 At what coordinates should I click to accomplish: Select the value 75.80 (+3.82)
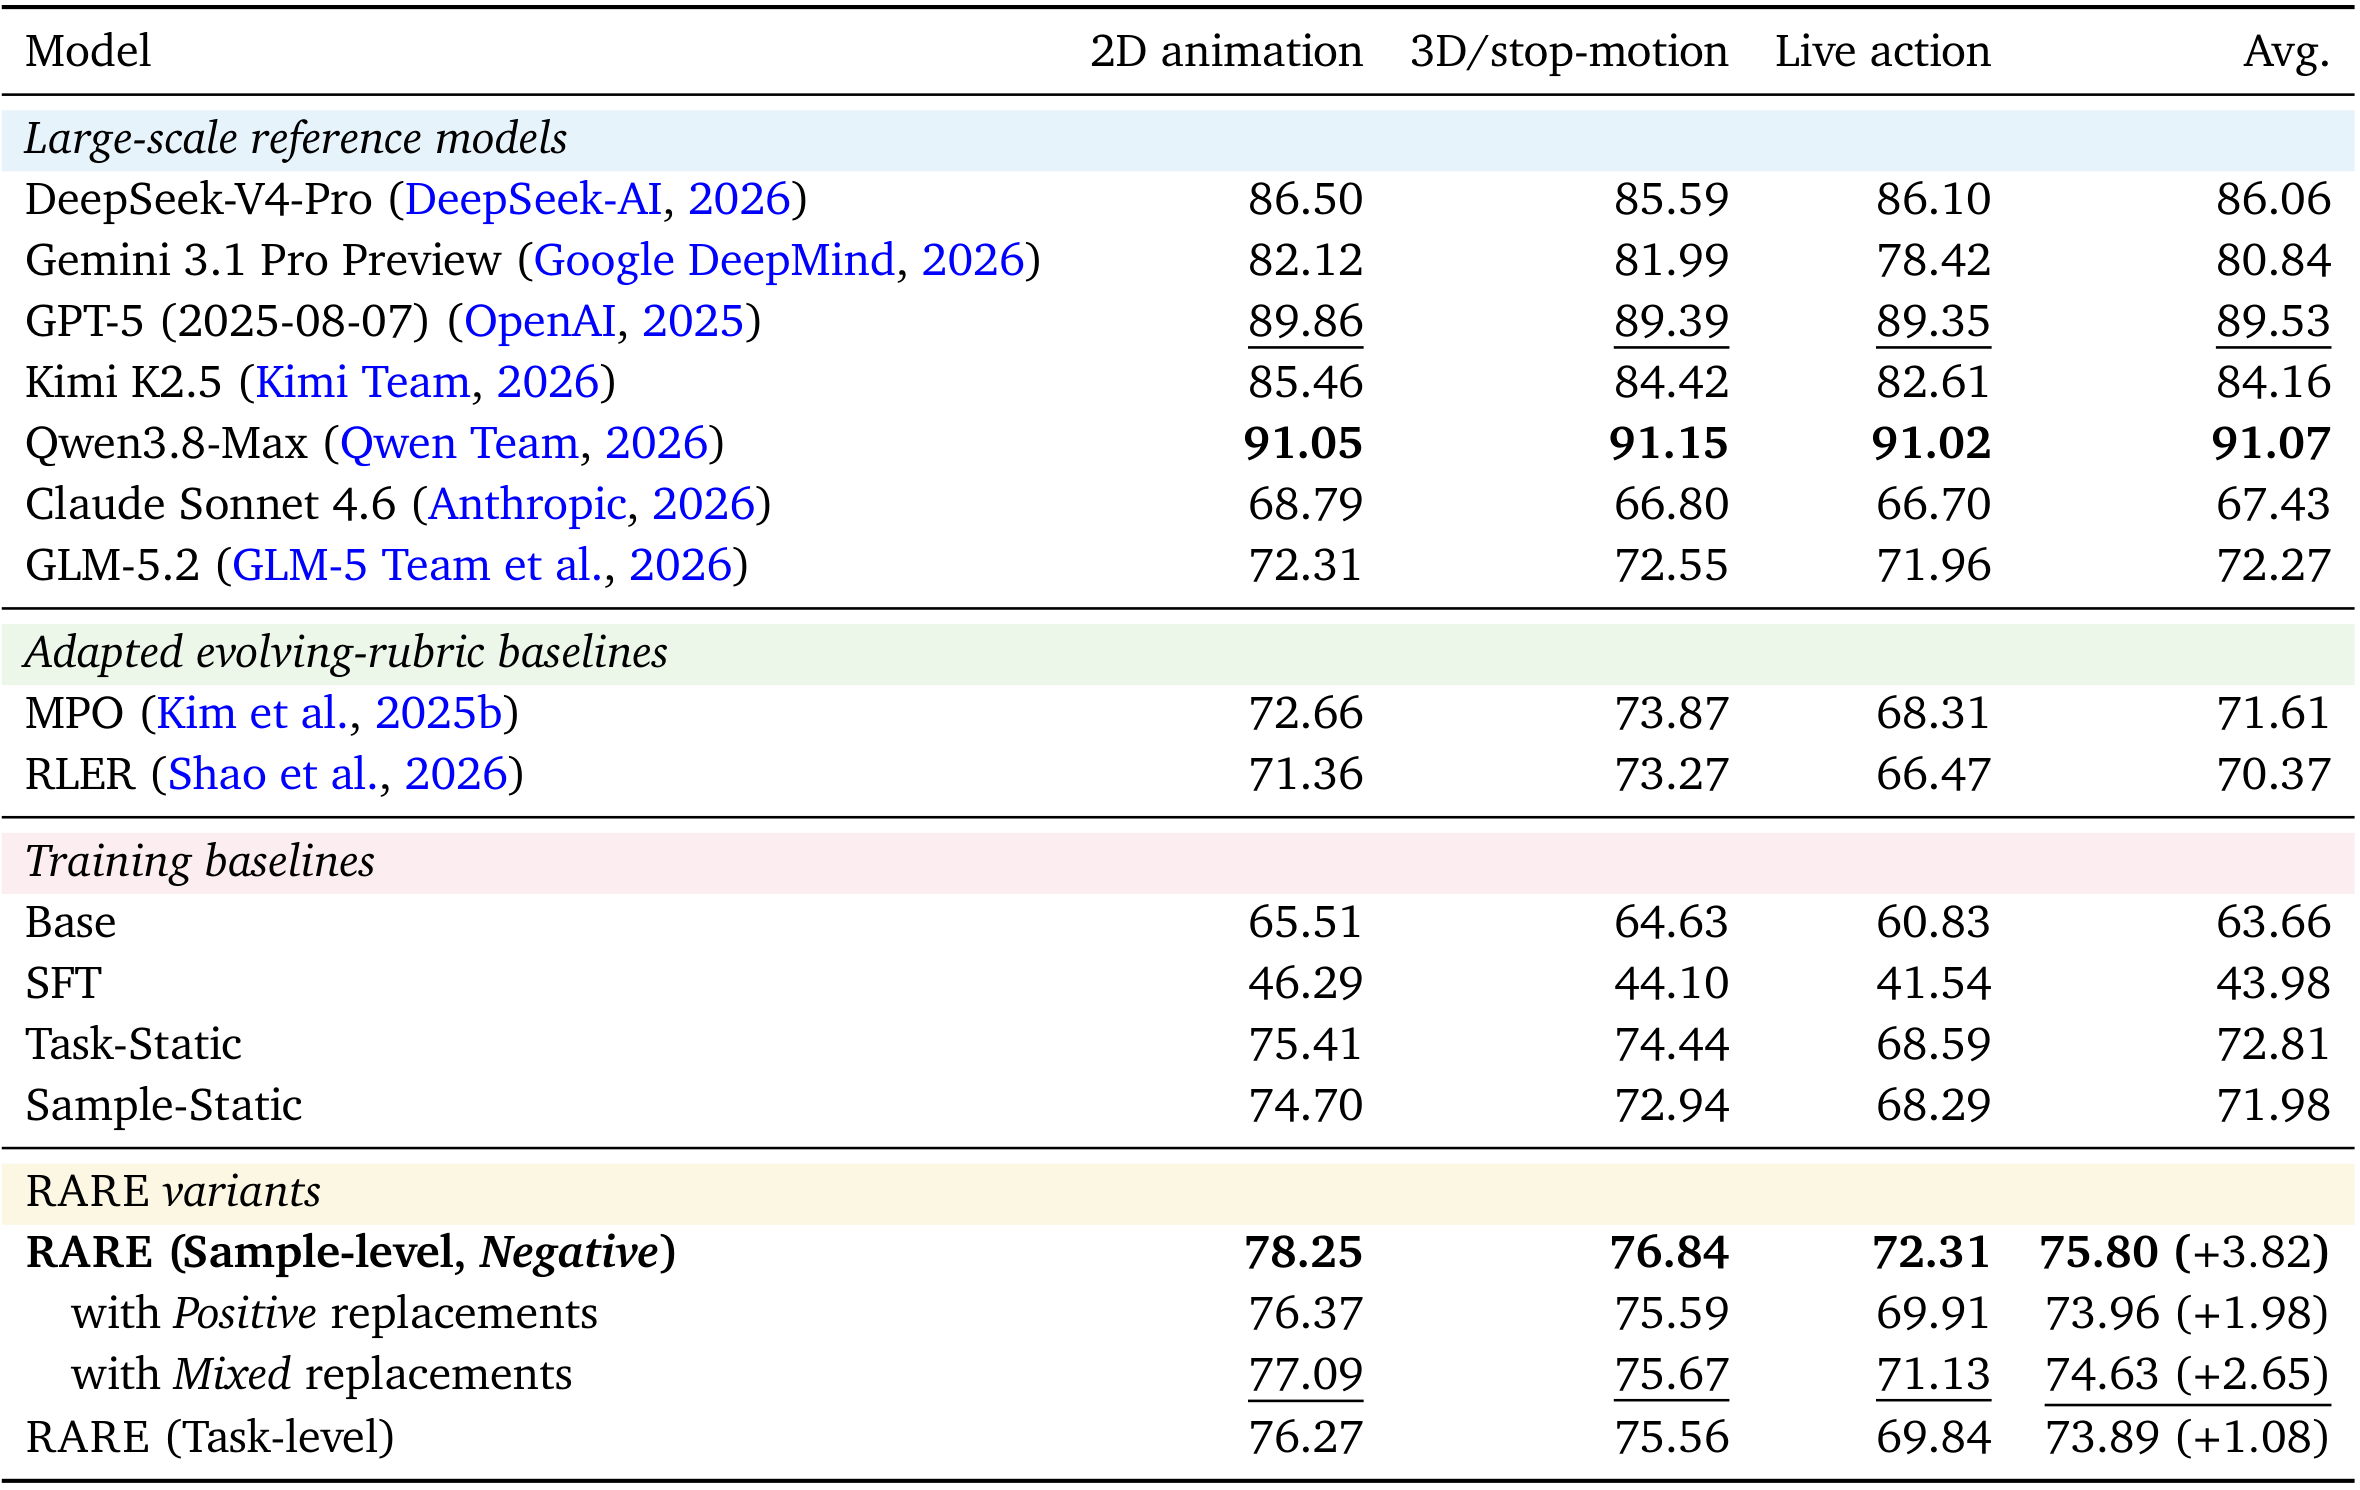tap(2185, 1254)
